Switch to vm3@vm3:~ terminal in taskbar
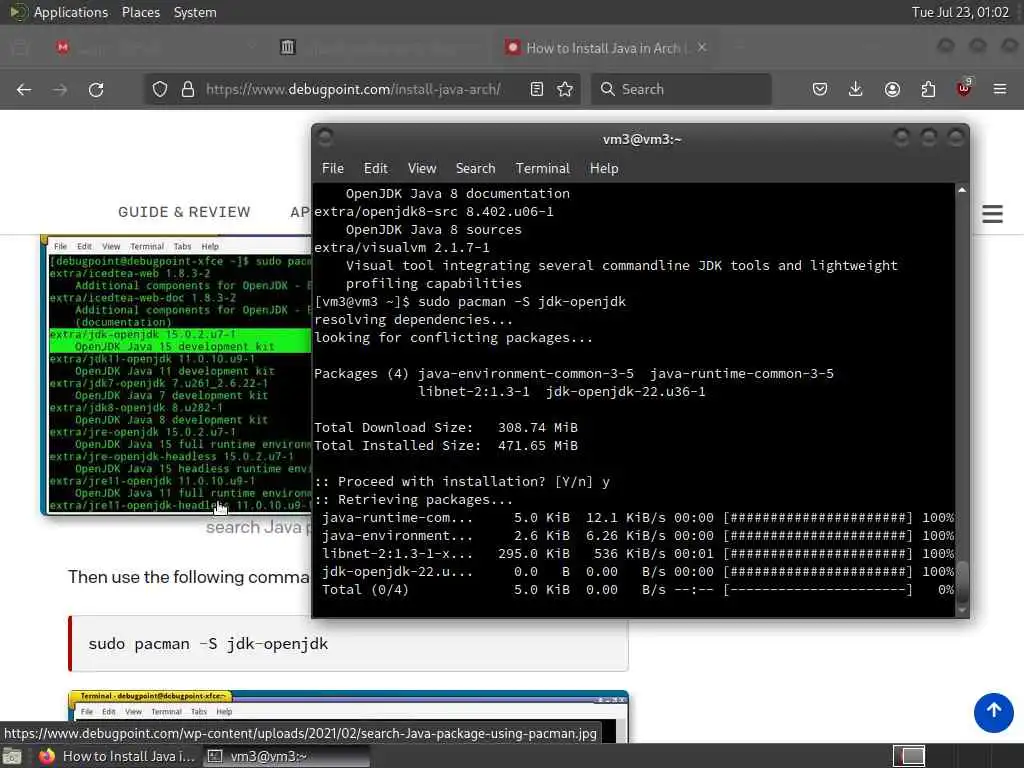 (x=286, y=756)
